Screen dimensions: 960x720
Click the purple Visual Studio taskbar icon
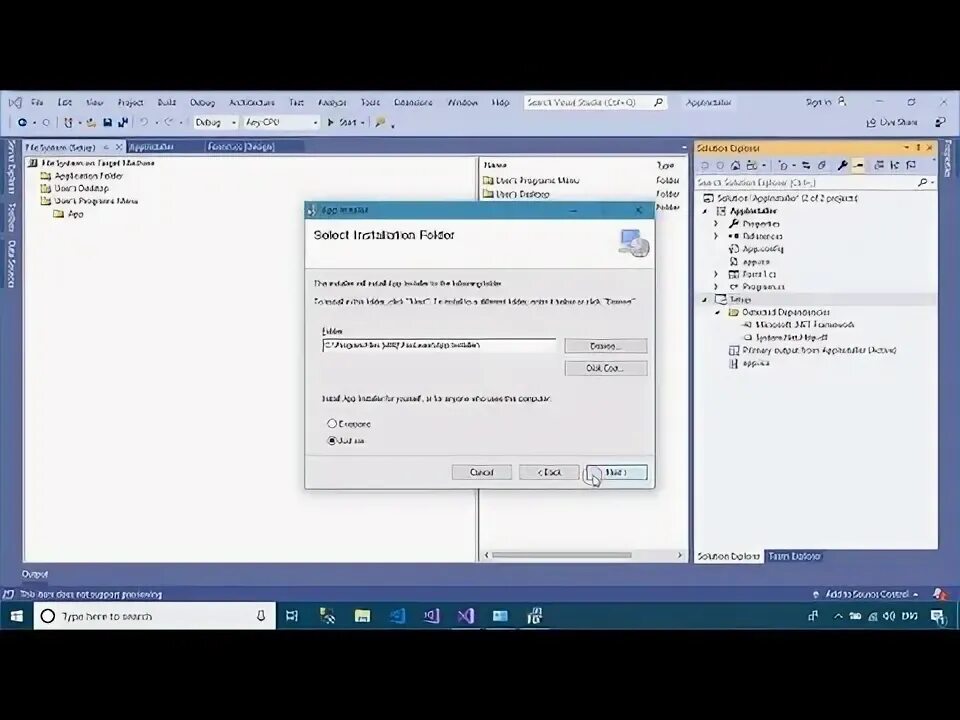(466, 616)
